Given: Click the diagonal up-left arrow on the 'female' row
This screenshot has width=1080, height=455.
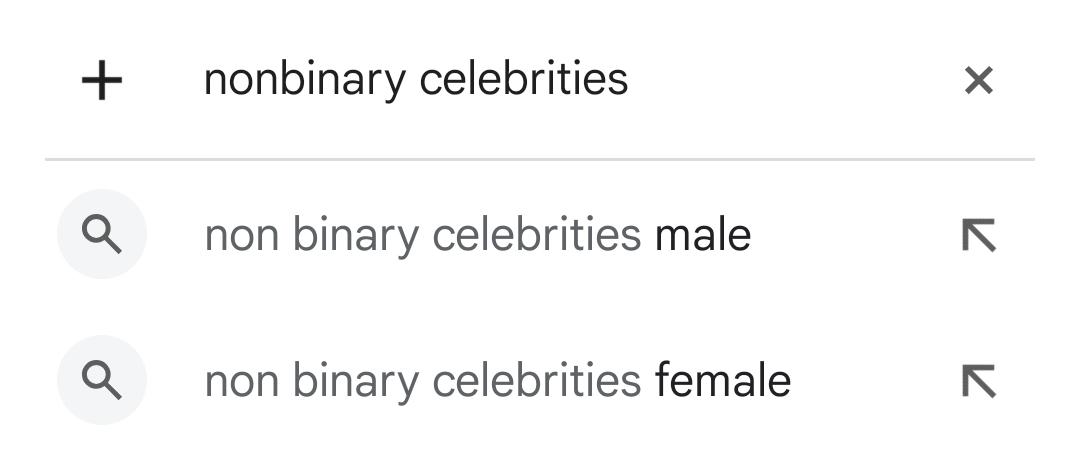Looking at the screenshot, I should point(979,381).
